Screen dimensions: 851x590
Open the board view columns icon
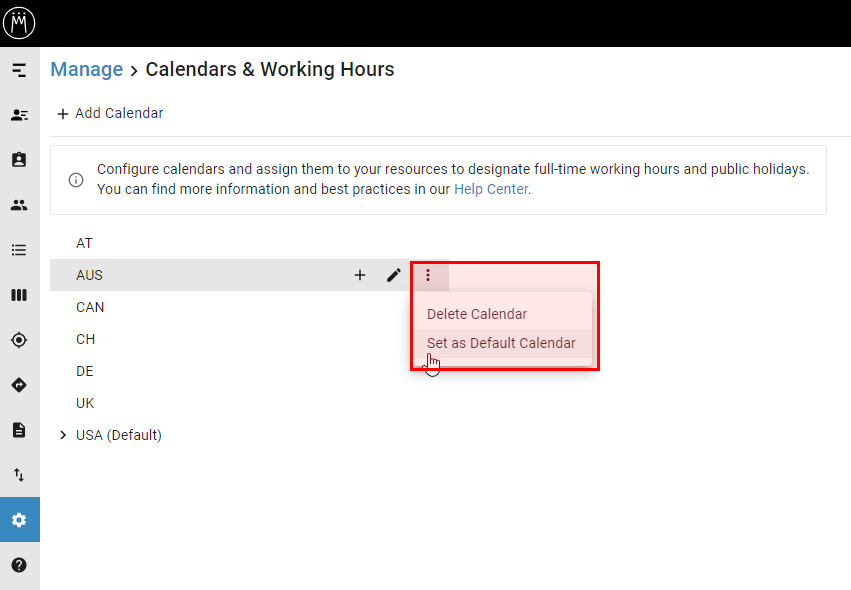pos(19,294)
